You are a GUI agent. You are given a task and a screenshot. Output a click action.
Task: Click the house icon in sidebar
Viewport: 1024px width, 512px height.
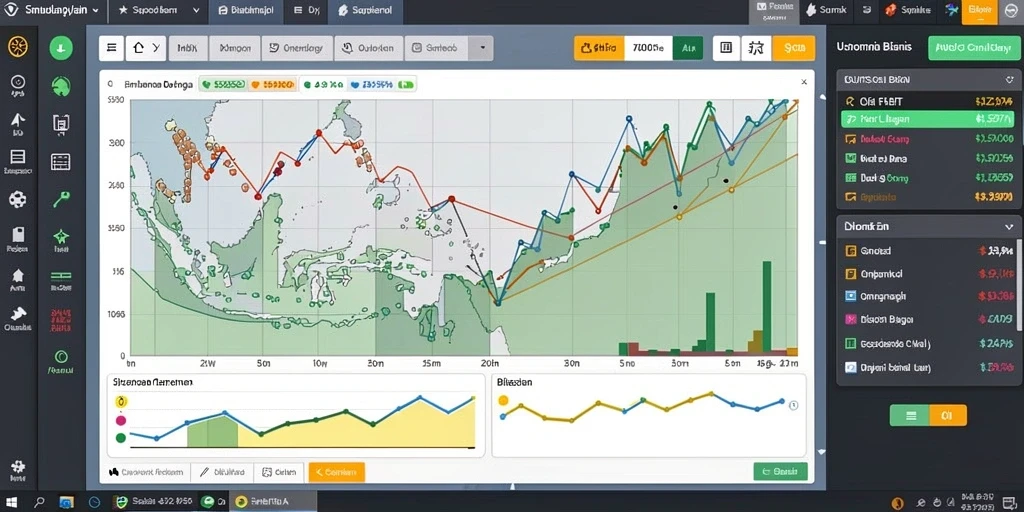[18, 276]
